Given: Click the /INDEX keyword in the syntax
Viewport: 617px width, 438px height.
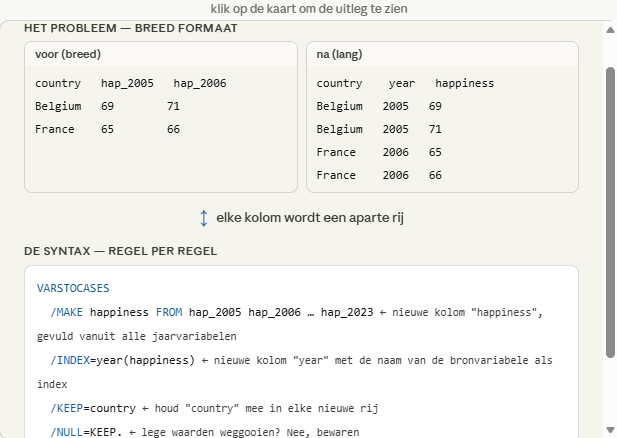Looking at the screenshot, I should point(70,360).
